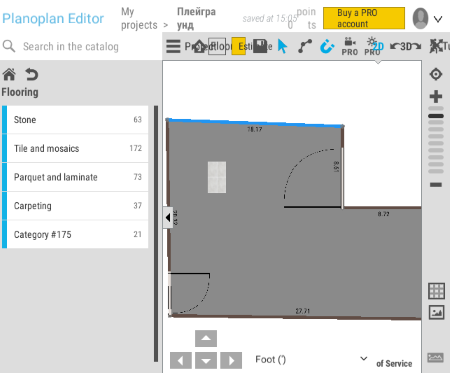
Task: Zoom out with the minus icon
Action: click(x=436, y=185)
